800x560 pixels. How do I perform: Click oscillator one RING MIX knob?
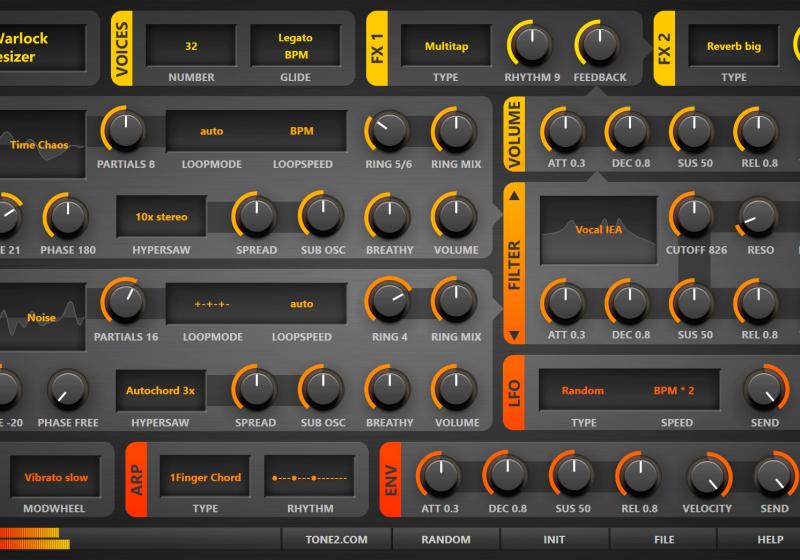coord(455,131)
